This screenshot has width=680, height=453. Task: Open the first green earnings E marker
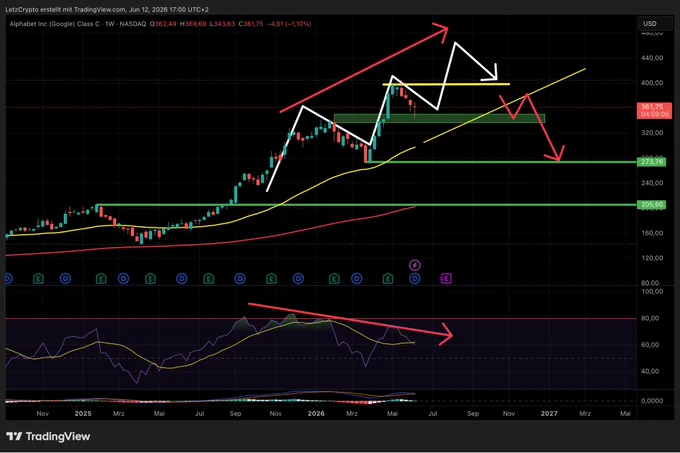38,279
